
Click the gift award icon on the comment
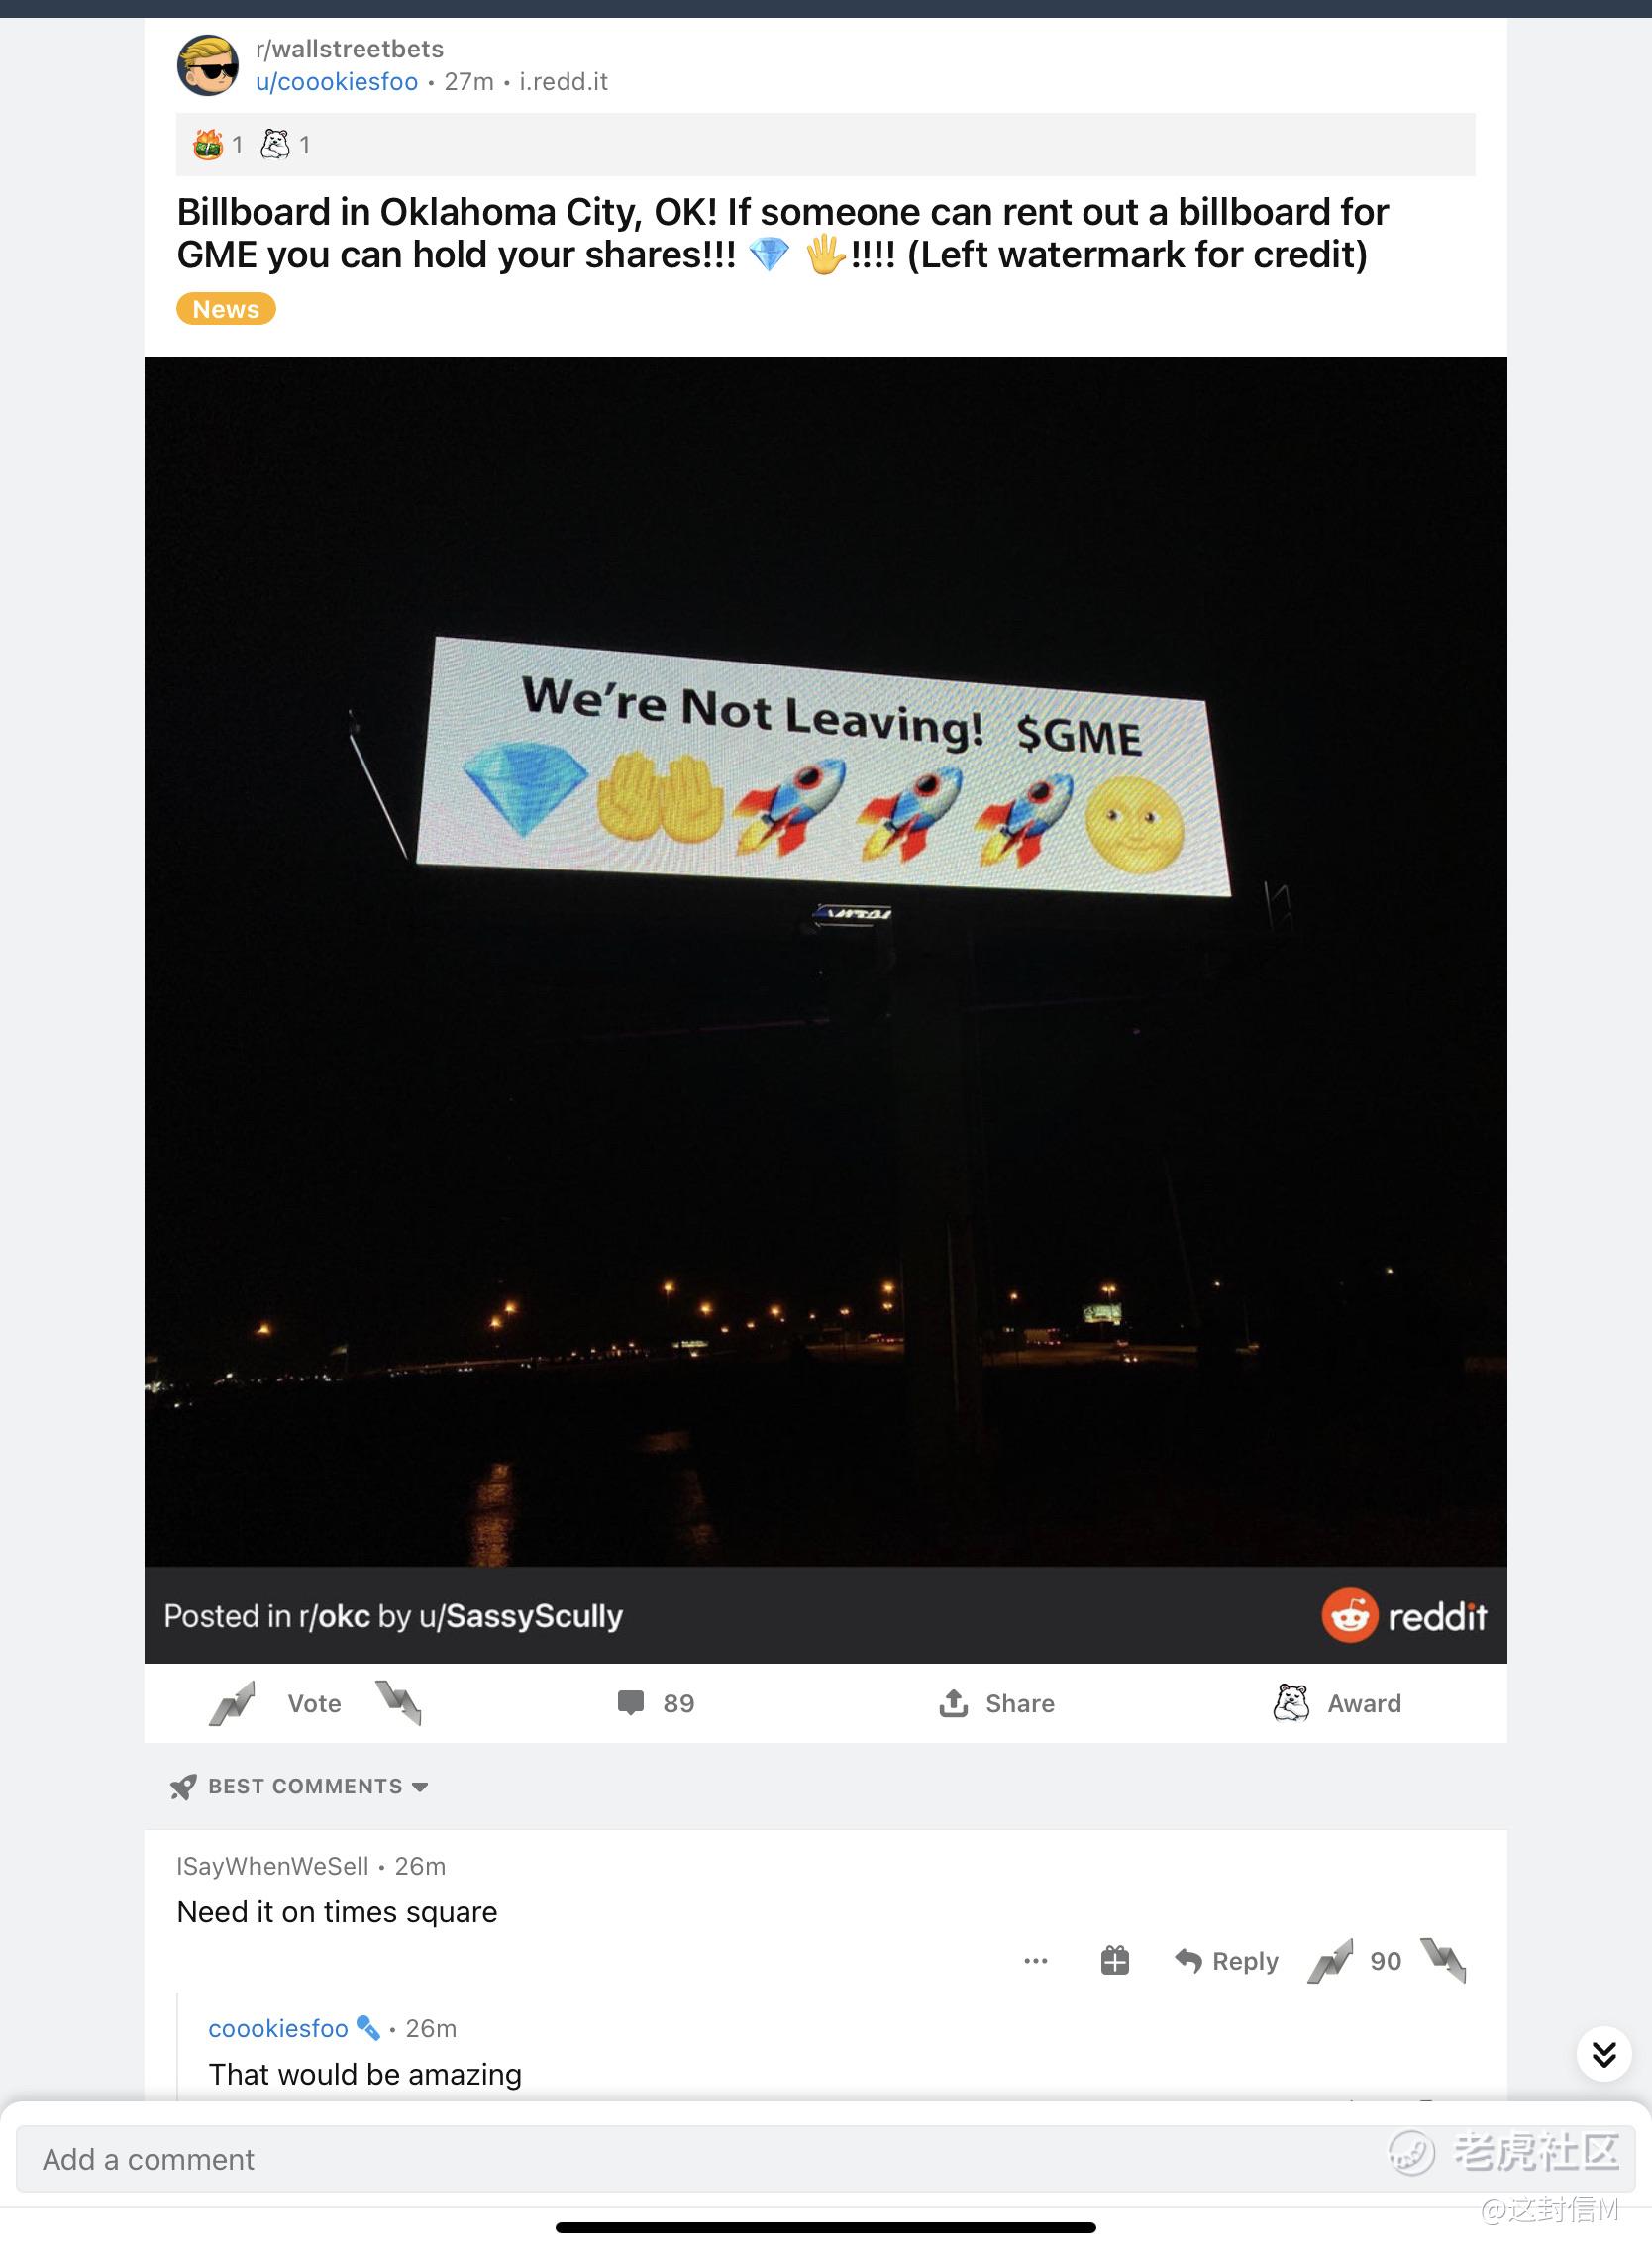pyautogui.click(x=1115, y=1961)
